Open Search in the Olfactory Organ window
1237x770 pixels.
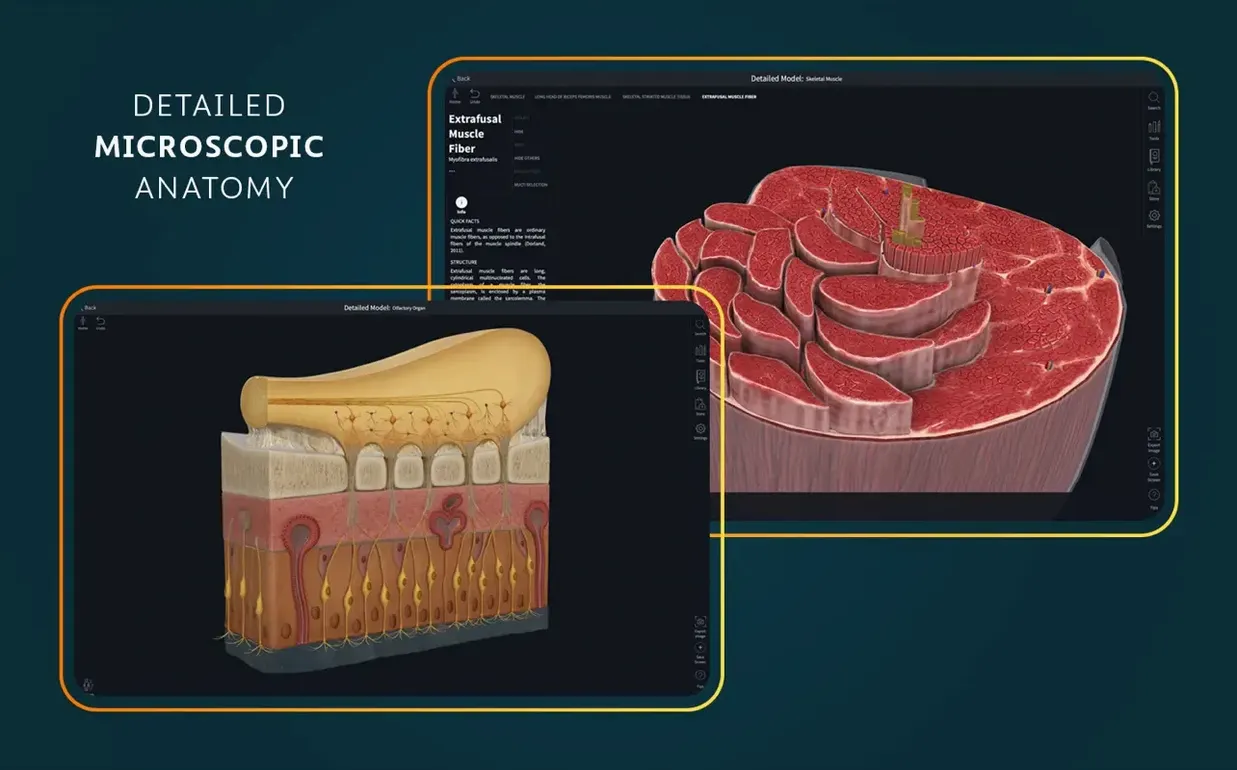(700, 327)
